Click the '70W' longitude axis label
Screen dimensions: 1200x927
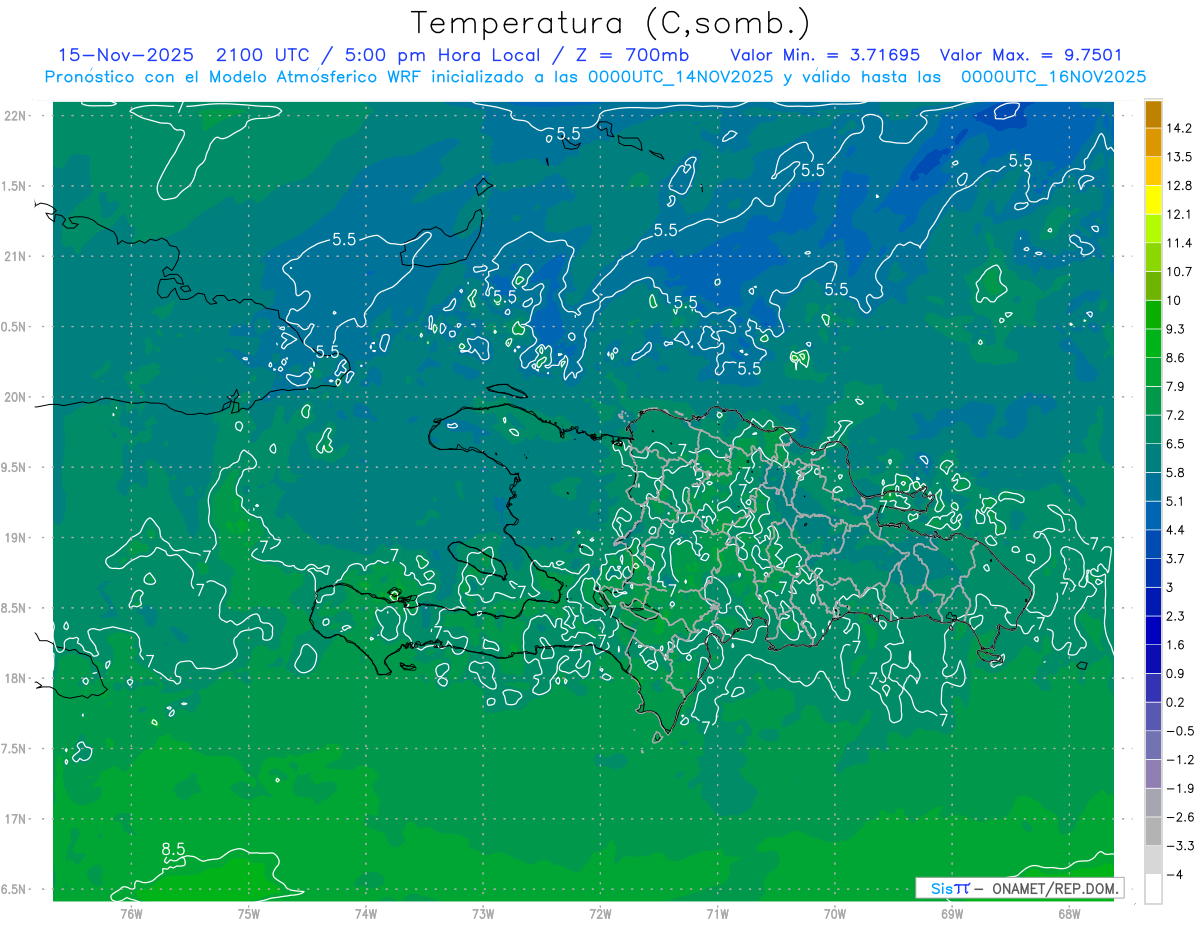(835, 914)
